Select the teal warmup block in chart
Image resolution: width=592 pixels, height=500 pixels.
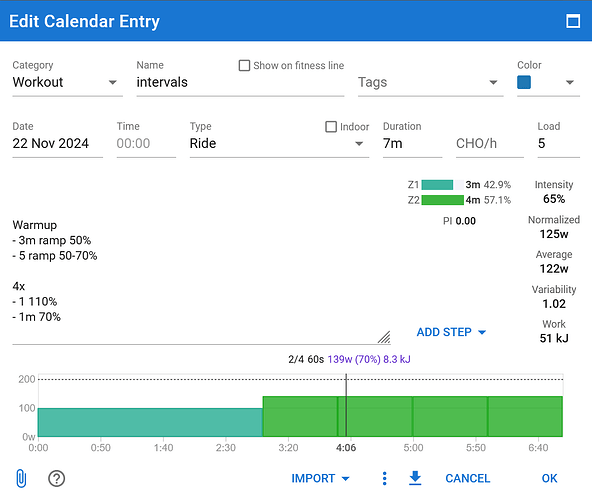click(x=150, y=422)
